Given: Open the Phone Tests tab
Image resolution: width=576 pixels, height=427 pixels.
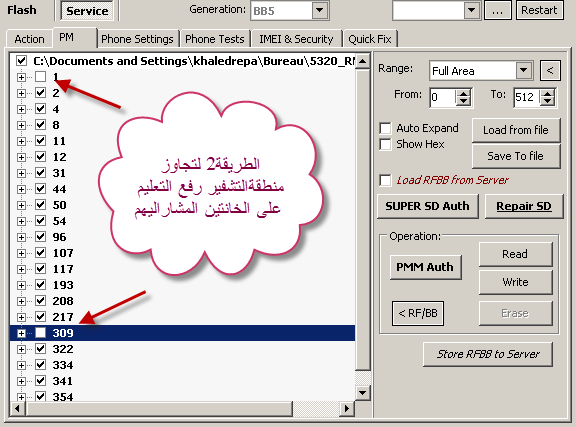Looking at the screenshot, I should [215, 39].
